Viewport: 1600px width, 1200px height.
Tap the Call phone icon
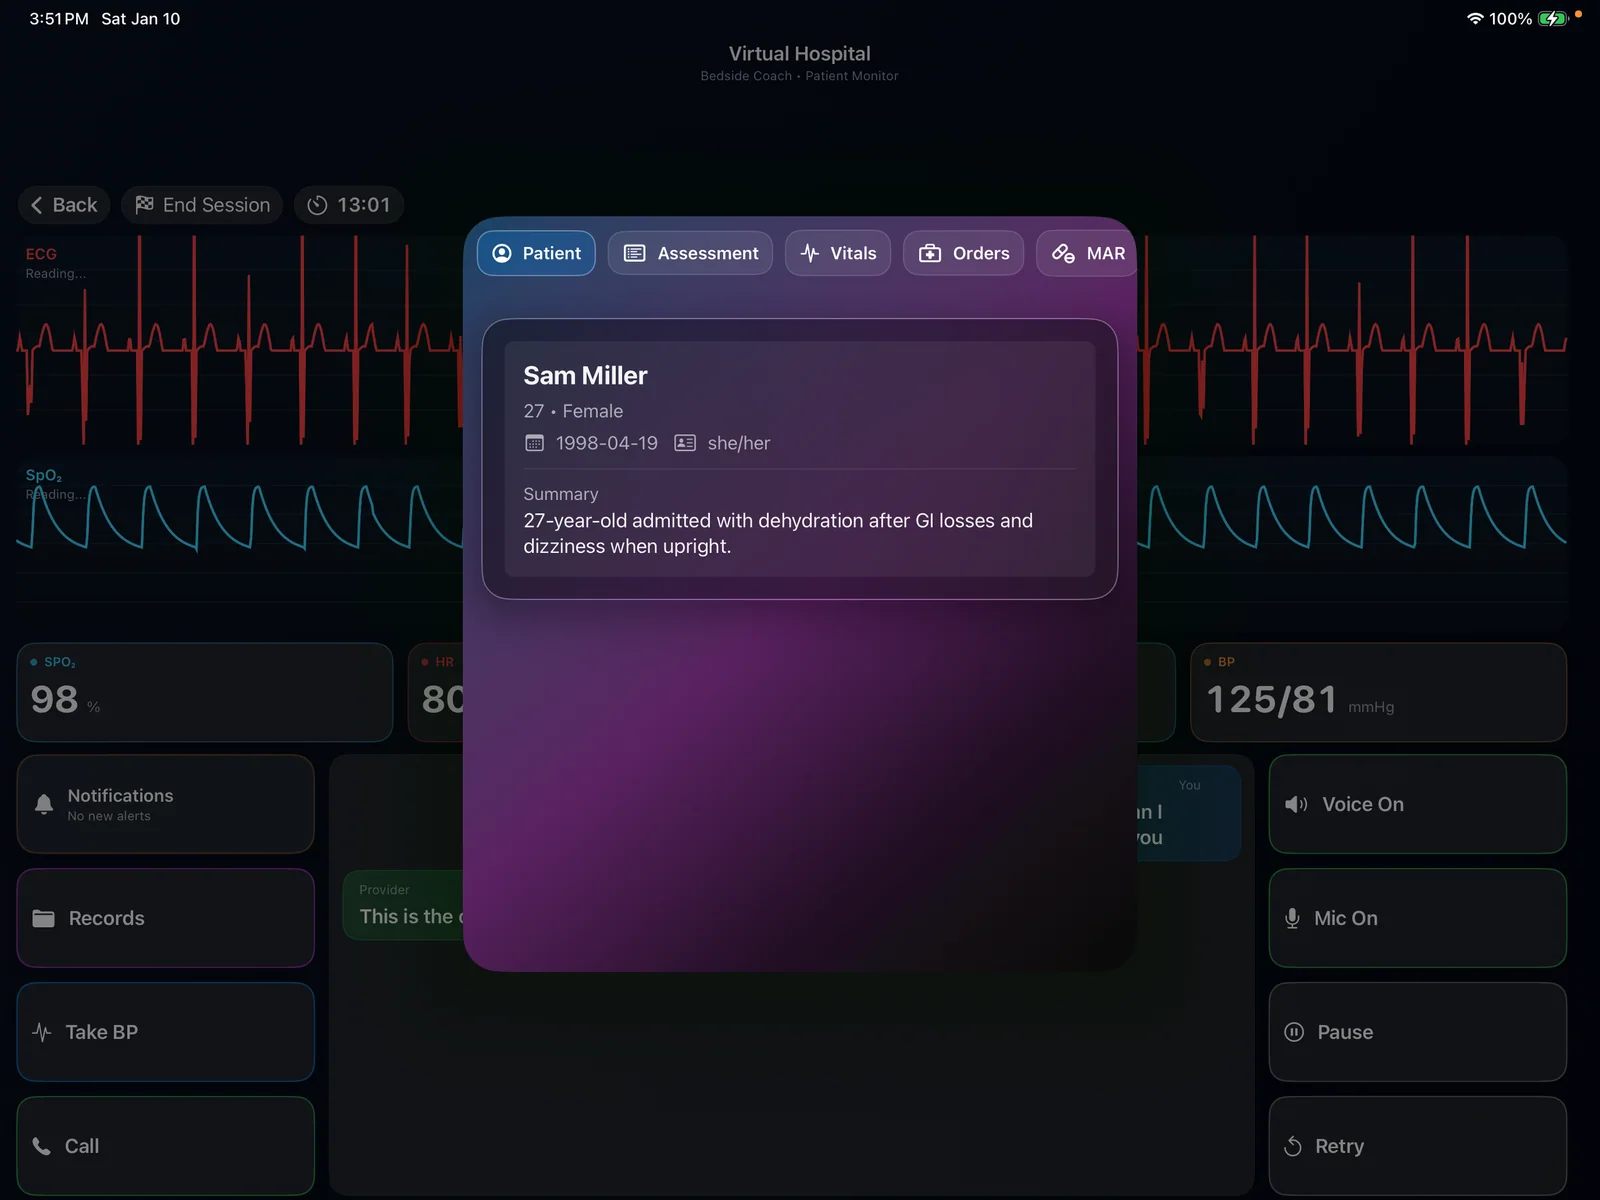point(42,1146)
